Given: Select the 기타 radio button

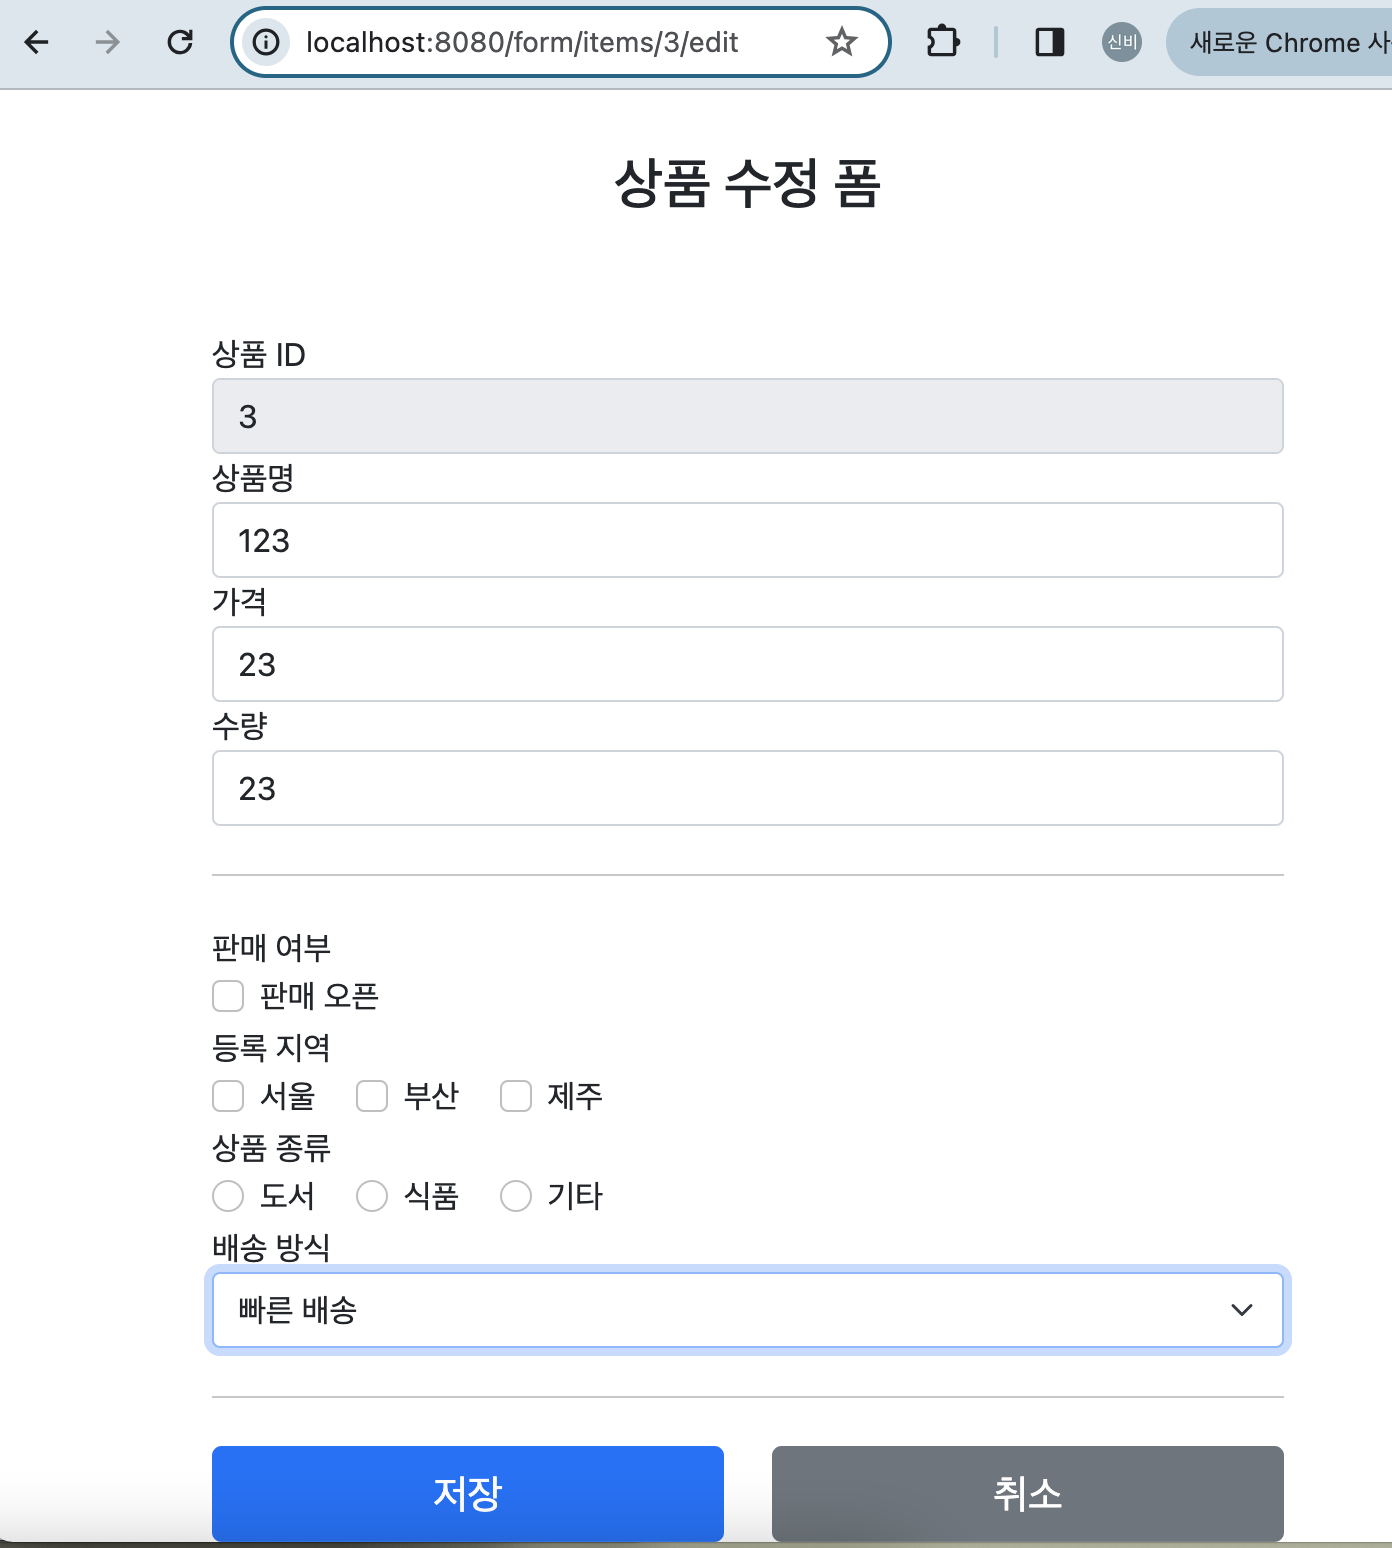Looking at the screenshot, I should tap(516, 1196).
